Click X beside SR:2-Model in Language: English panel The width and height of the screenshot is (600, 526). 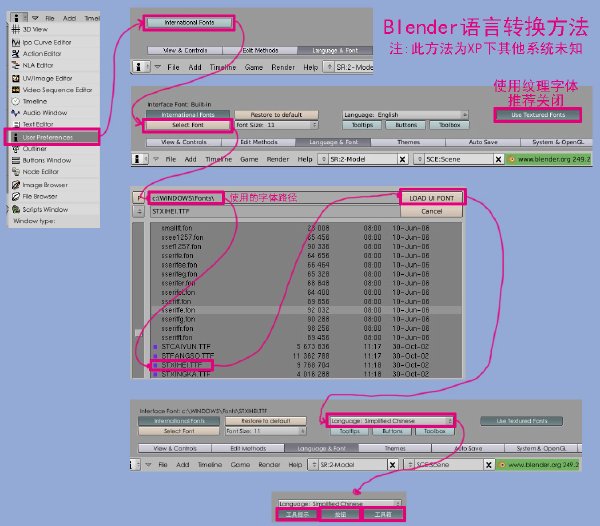(403, 159)
